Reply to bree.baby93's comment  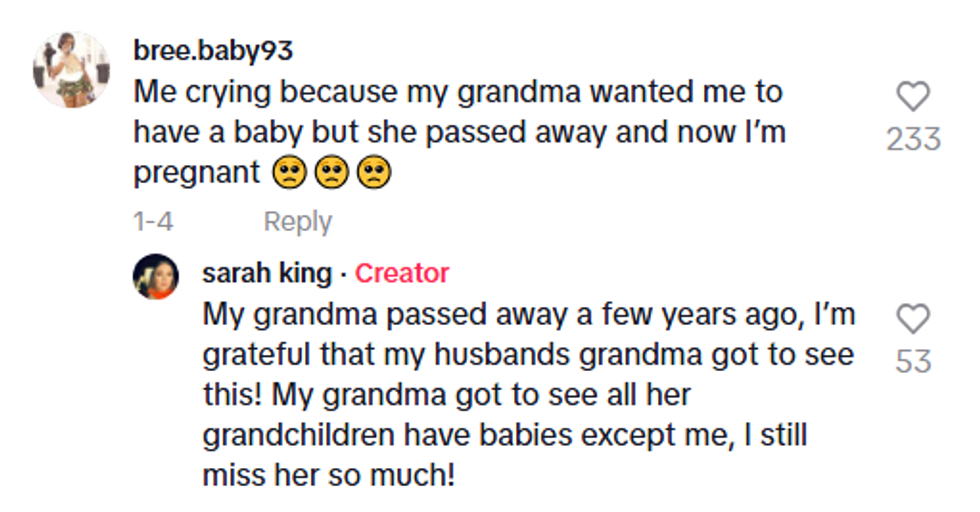297,221
